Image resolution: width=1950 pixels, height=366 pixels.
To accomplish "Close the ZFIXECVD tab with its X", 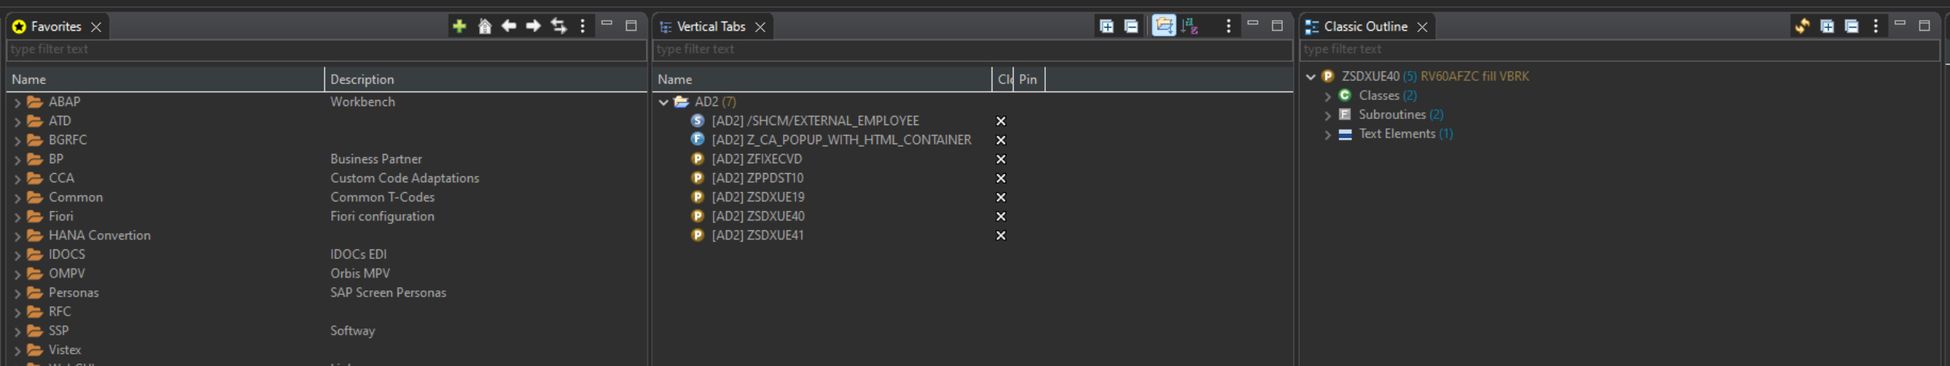I will (1000, 159).
